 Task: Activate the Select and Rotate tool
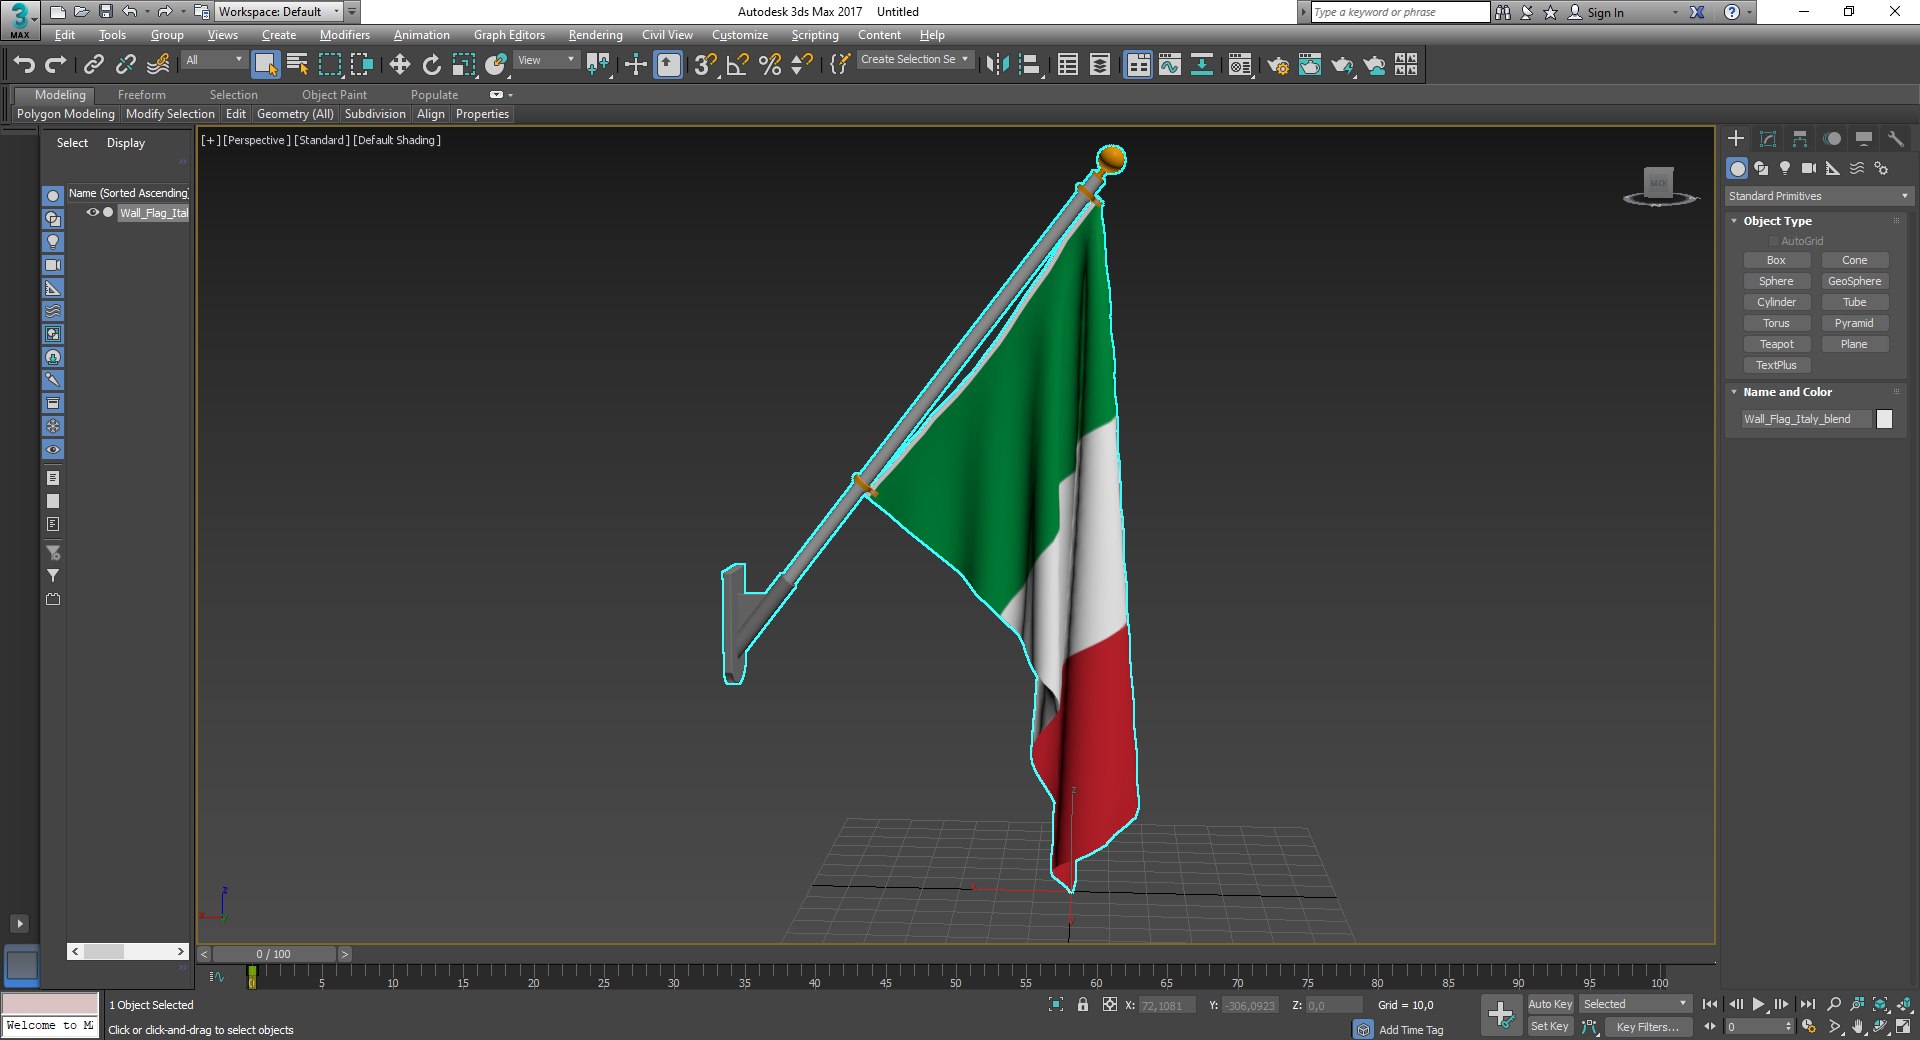431,65
